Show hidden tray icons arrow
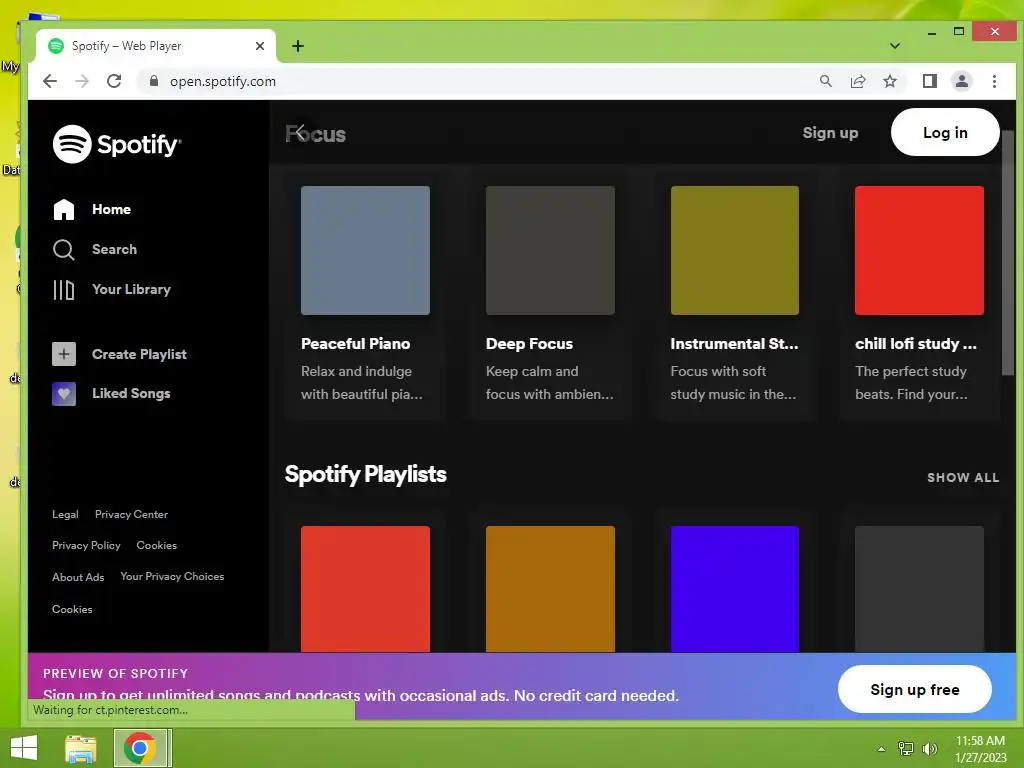Viewport: 1024px width, 768px height. click(x=882, y=749)
